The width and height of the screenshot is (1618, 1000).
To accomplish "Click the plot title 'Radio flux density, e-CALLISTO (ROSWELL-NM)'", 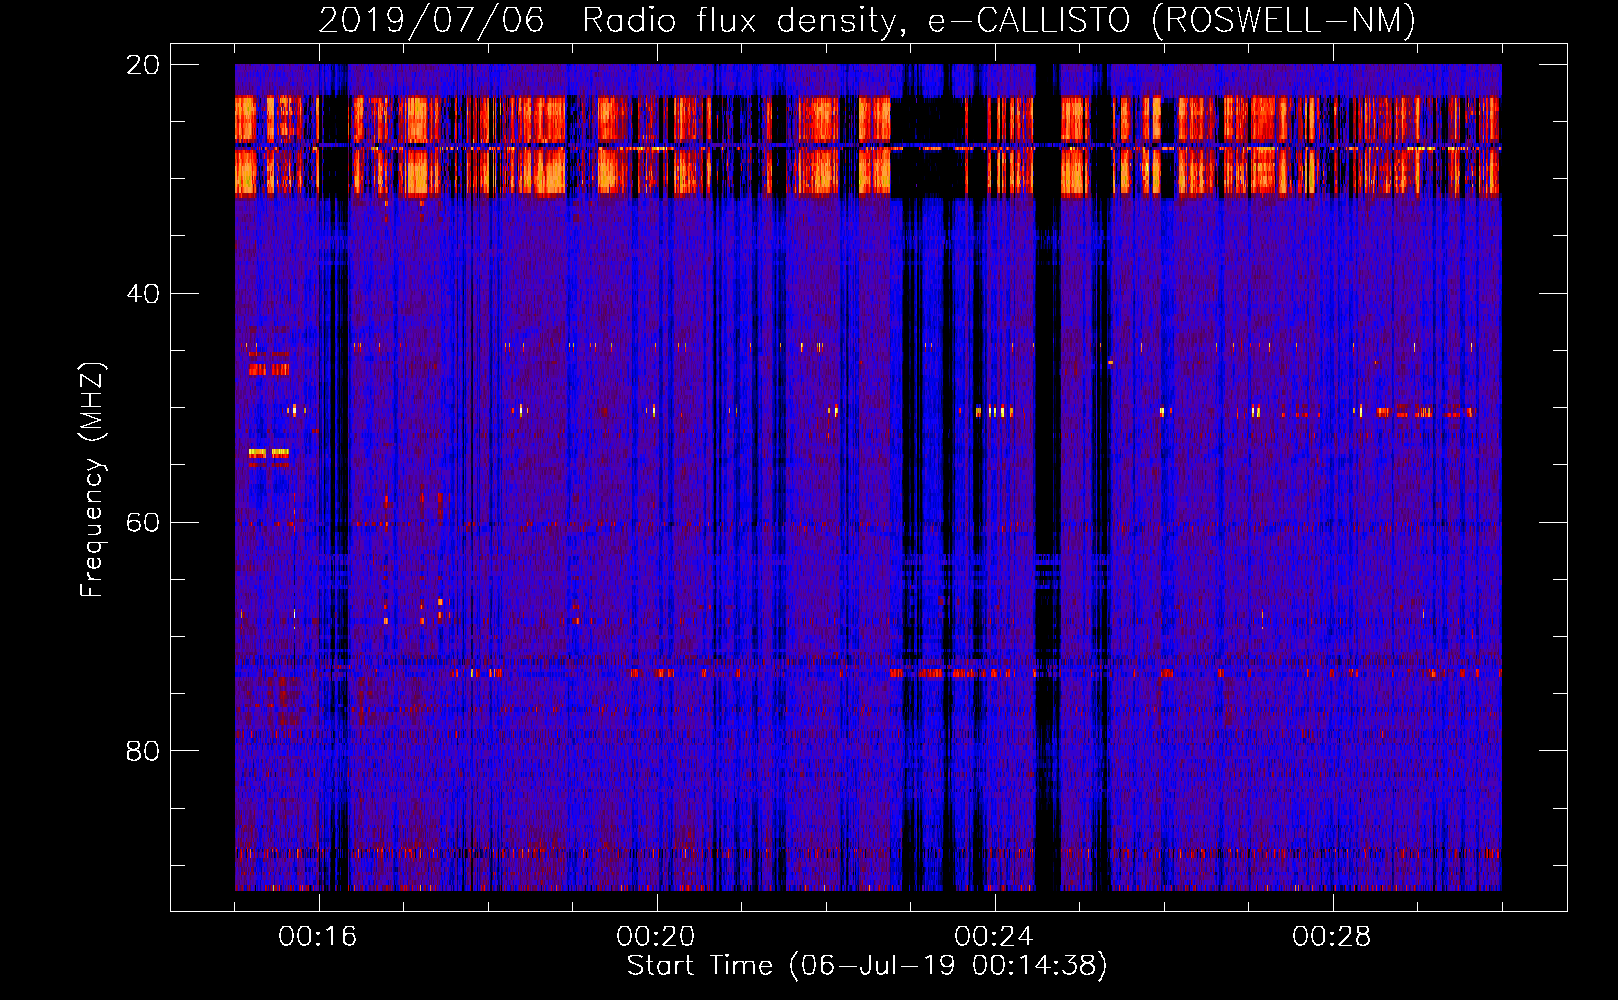I will click(999, 20).
